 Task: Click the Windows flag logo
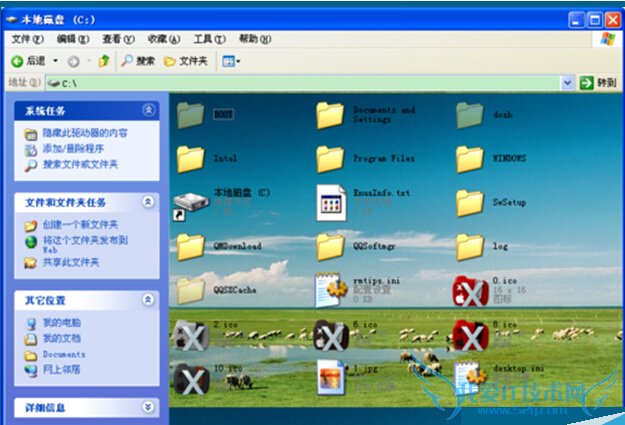[607, 39]
